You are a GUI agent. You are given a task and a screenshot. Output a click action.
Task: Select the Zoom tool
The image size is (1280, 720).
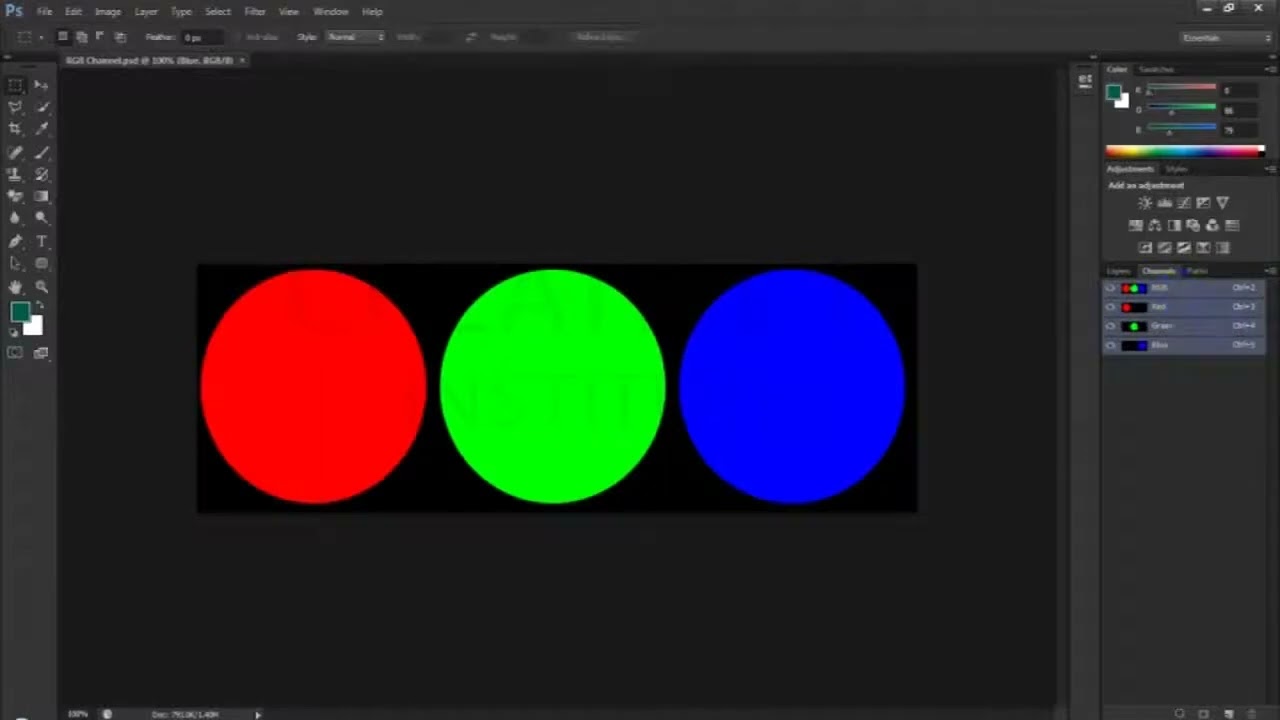pyautogui.click(x=41, y=287)
